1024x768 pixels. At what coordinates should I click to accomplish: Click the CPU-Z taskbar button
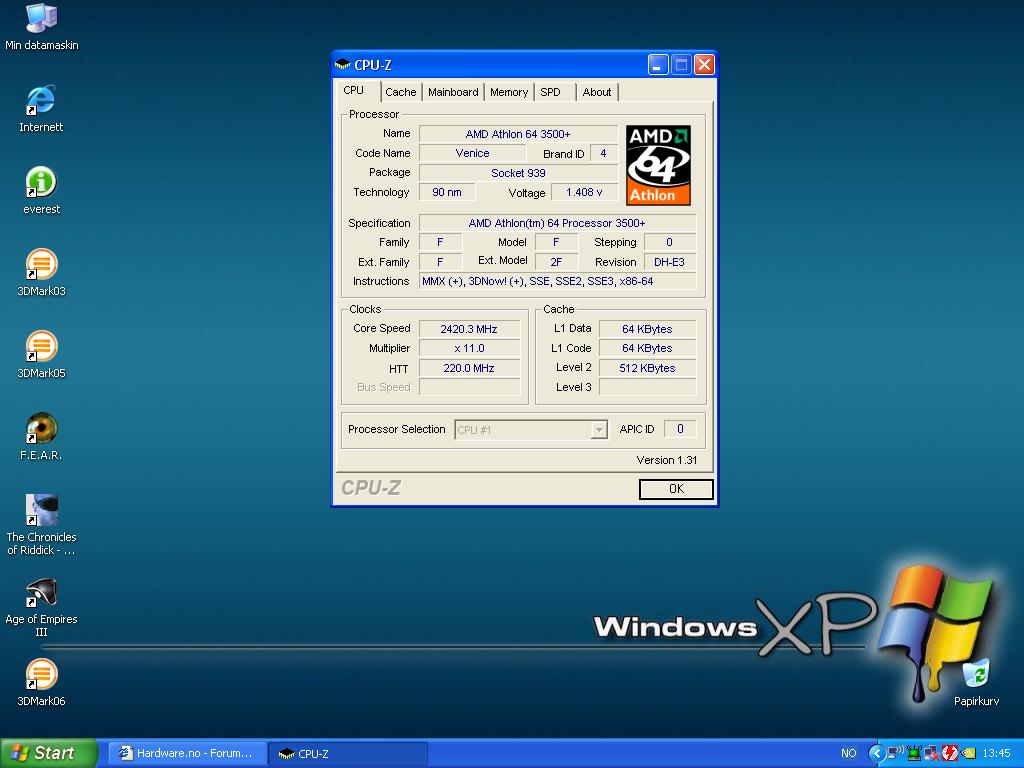click(347, 753)
